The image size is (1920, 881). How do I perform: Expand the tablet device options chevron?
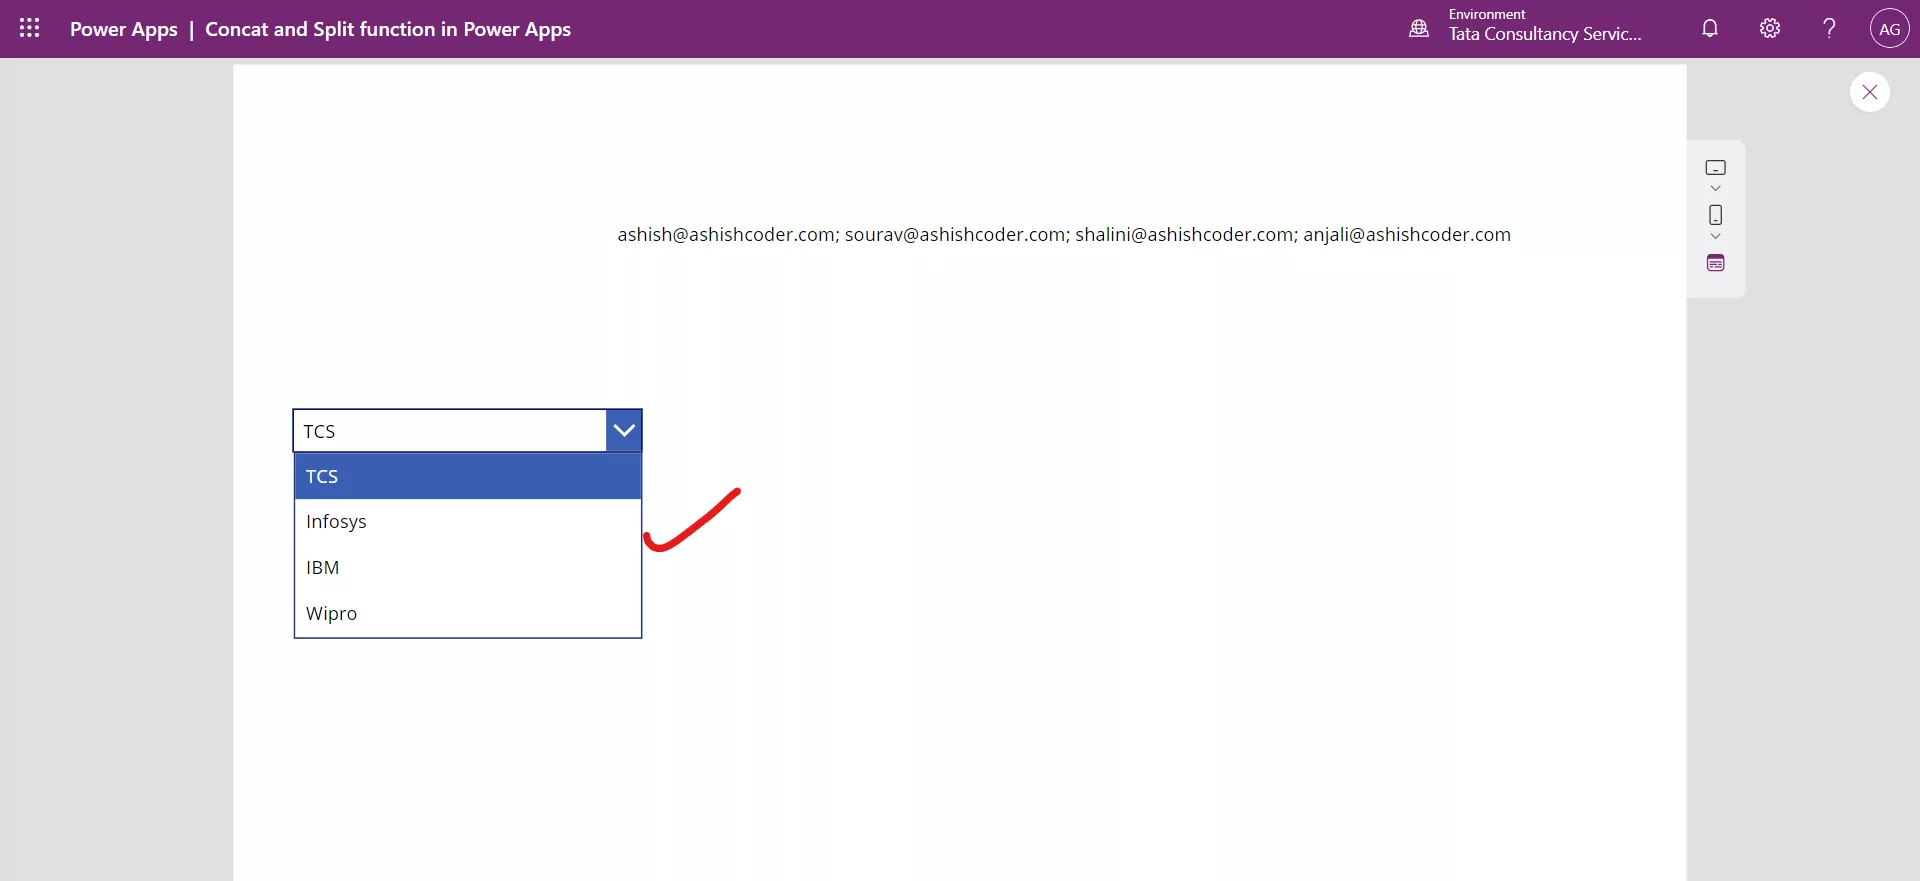(1716, 188)
